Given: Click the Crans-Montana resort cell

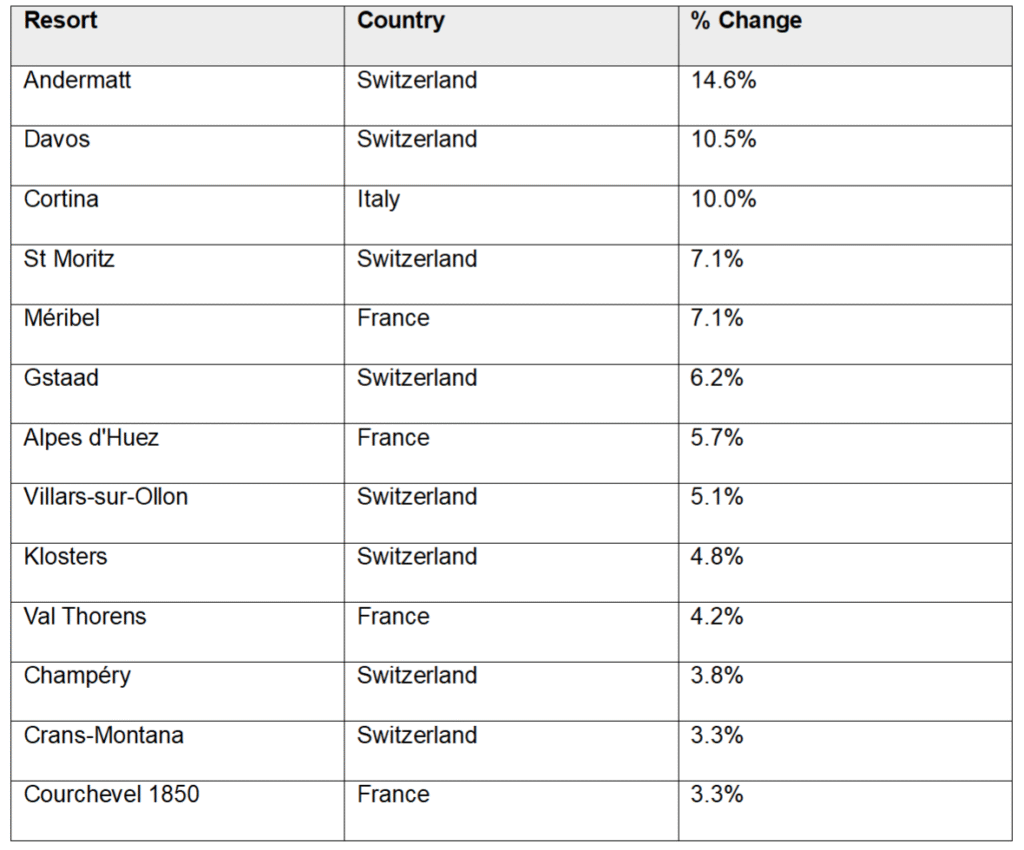Looking at the screenshot, I should [104, 735].
